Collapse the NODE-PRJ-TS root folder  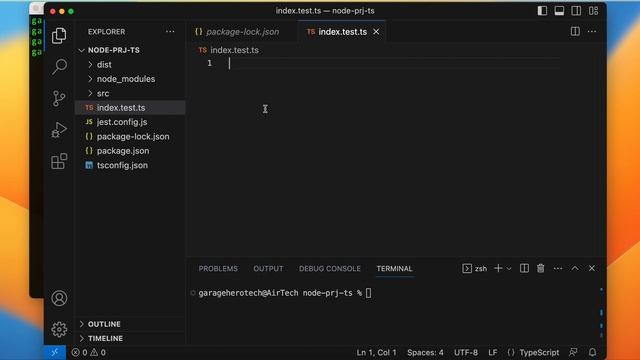[130, 50]
